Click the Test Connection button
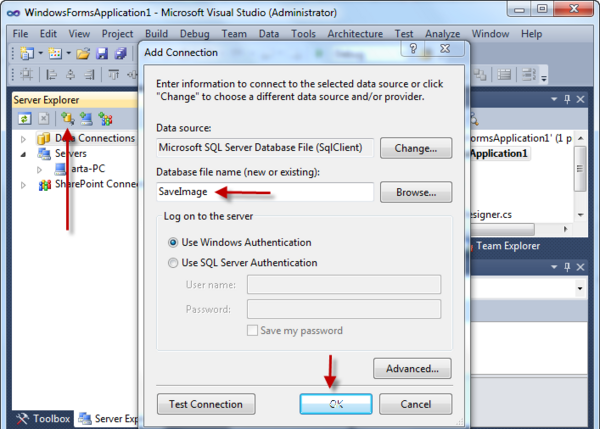This screenshot has width=600, height=429. pyautogui.click(x=206, y=404)
